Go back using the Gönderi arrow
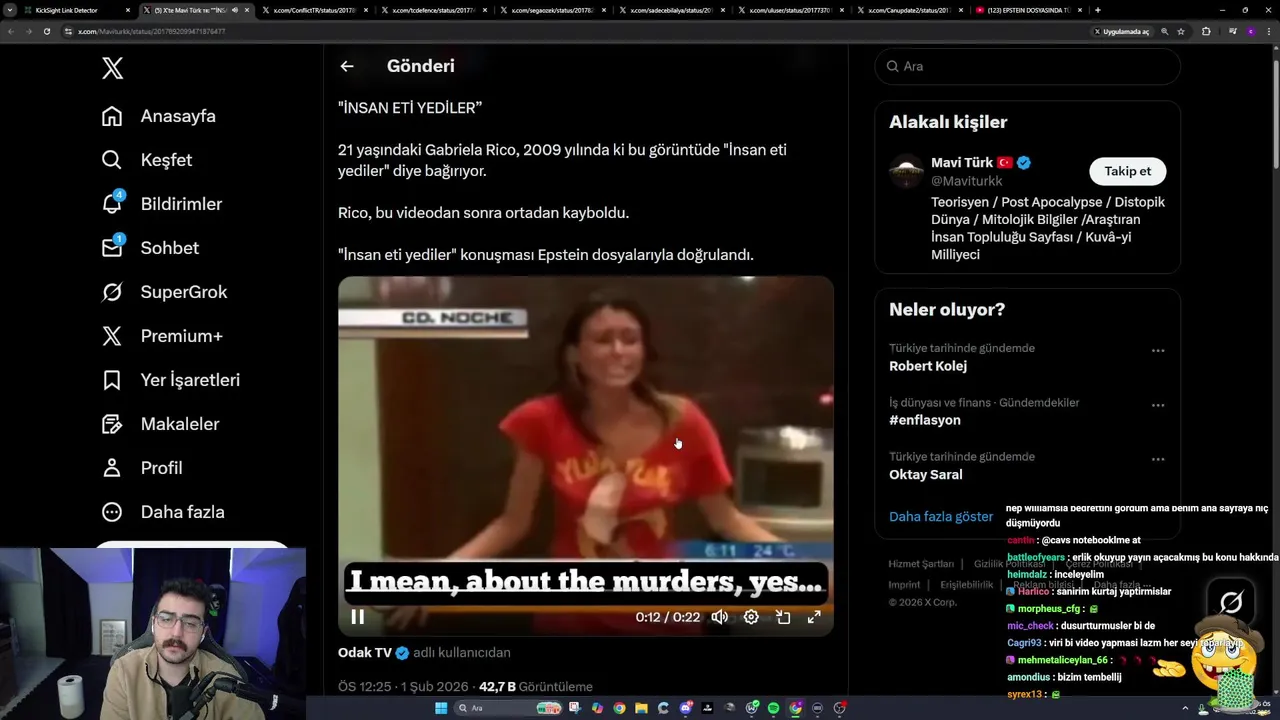1280x720 pixels. [x=347, y=66]
